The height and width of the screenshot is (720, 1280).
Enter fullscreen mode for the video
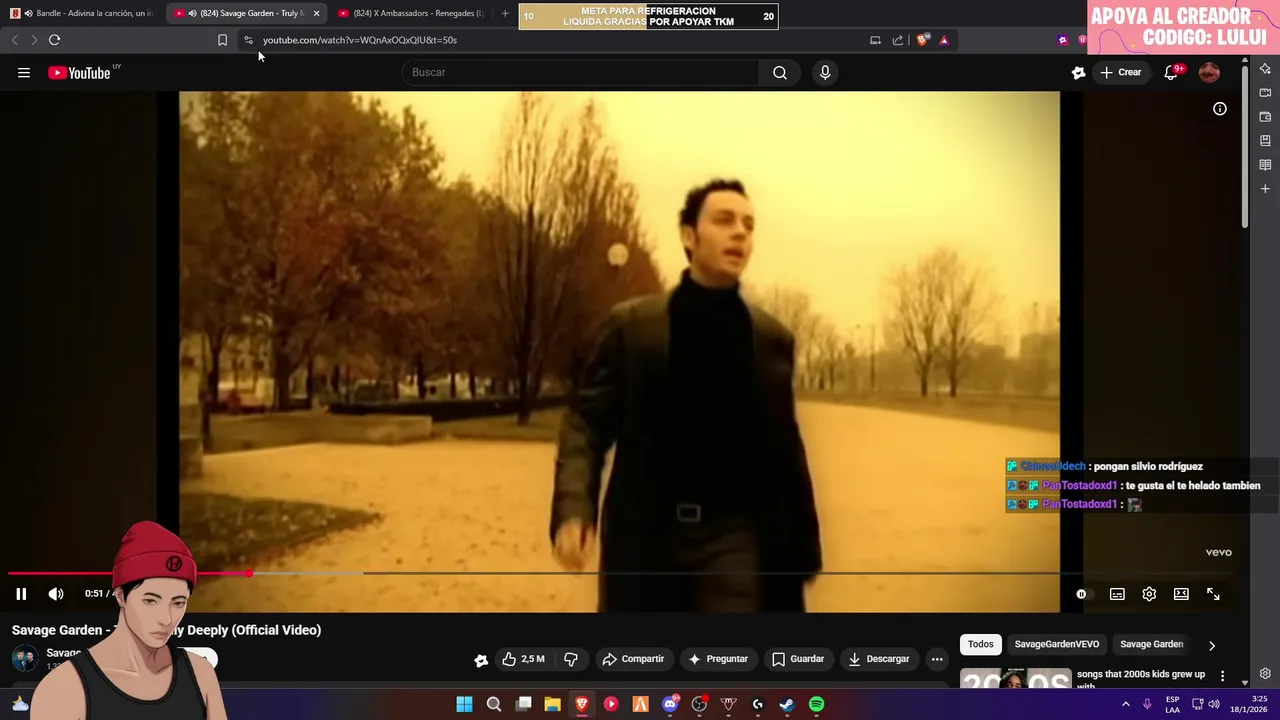(1213, 594)
